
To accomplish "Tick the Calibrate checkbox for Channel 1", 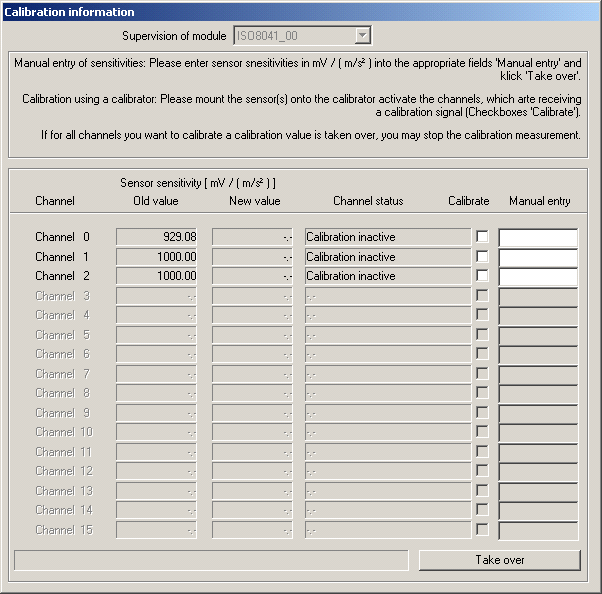I will tap(482, 257).
